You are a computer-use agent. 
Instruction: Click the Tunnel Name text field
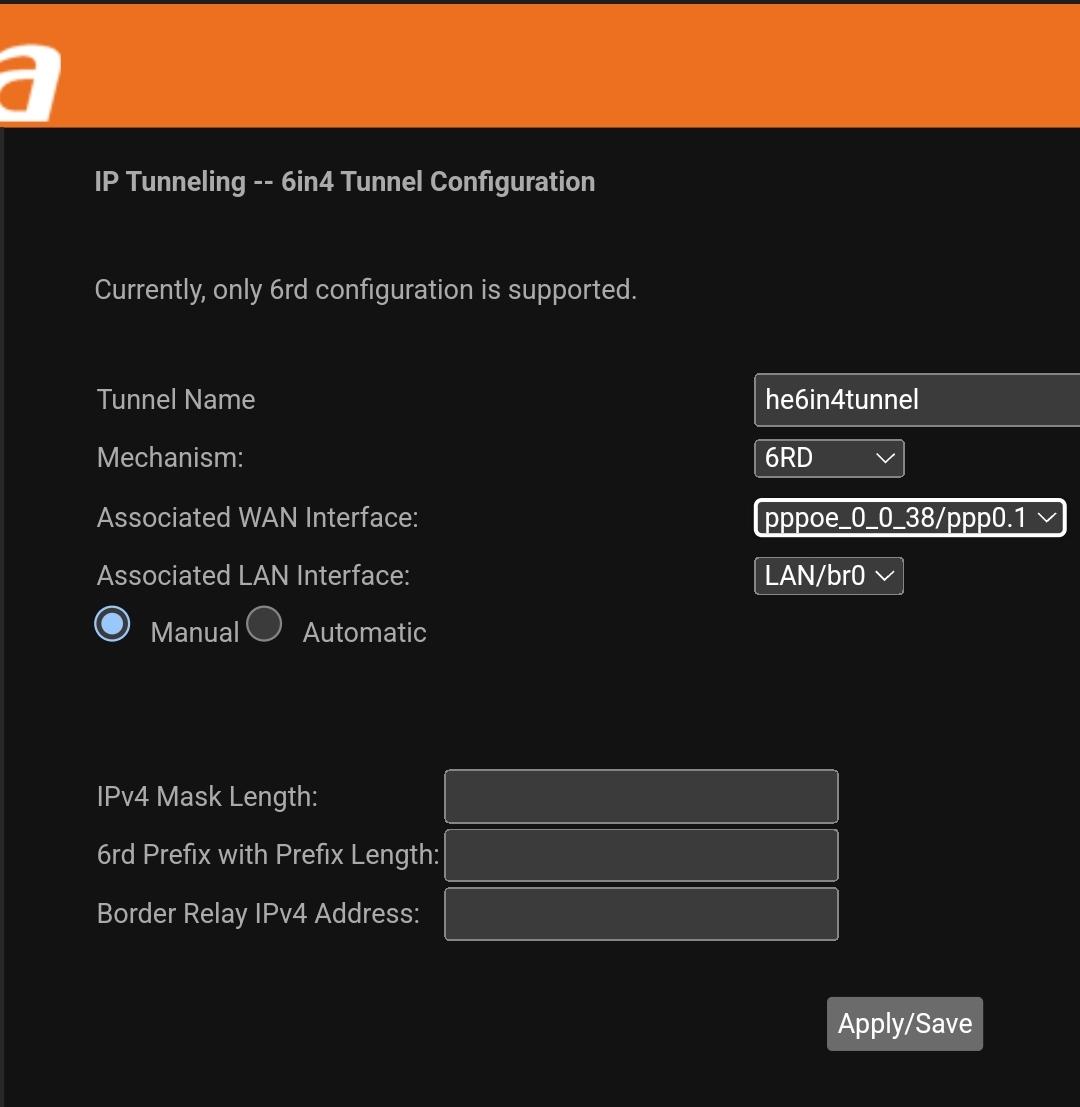917,400
